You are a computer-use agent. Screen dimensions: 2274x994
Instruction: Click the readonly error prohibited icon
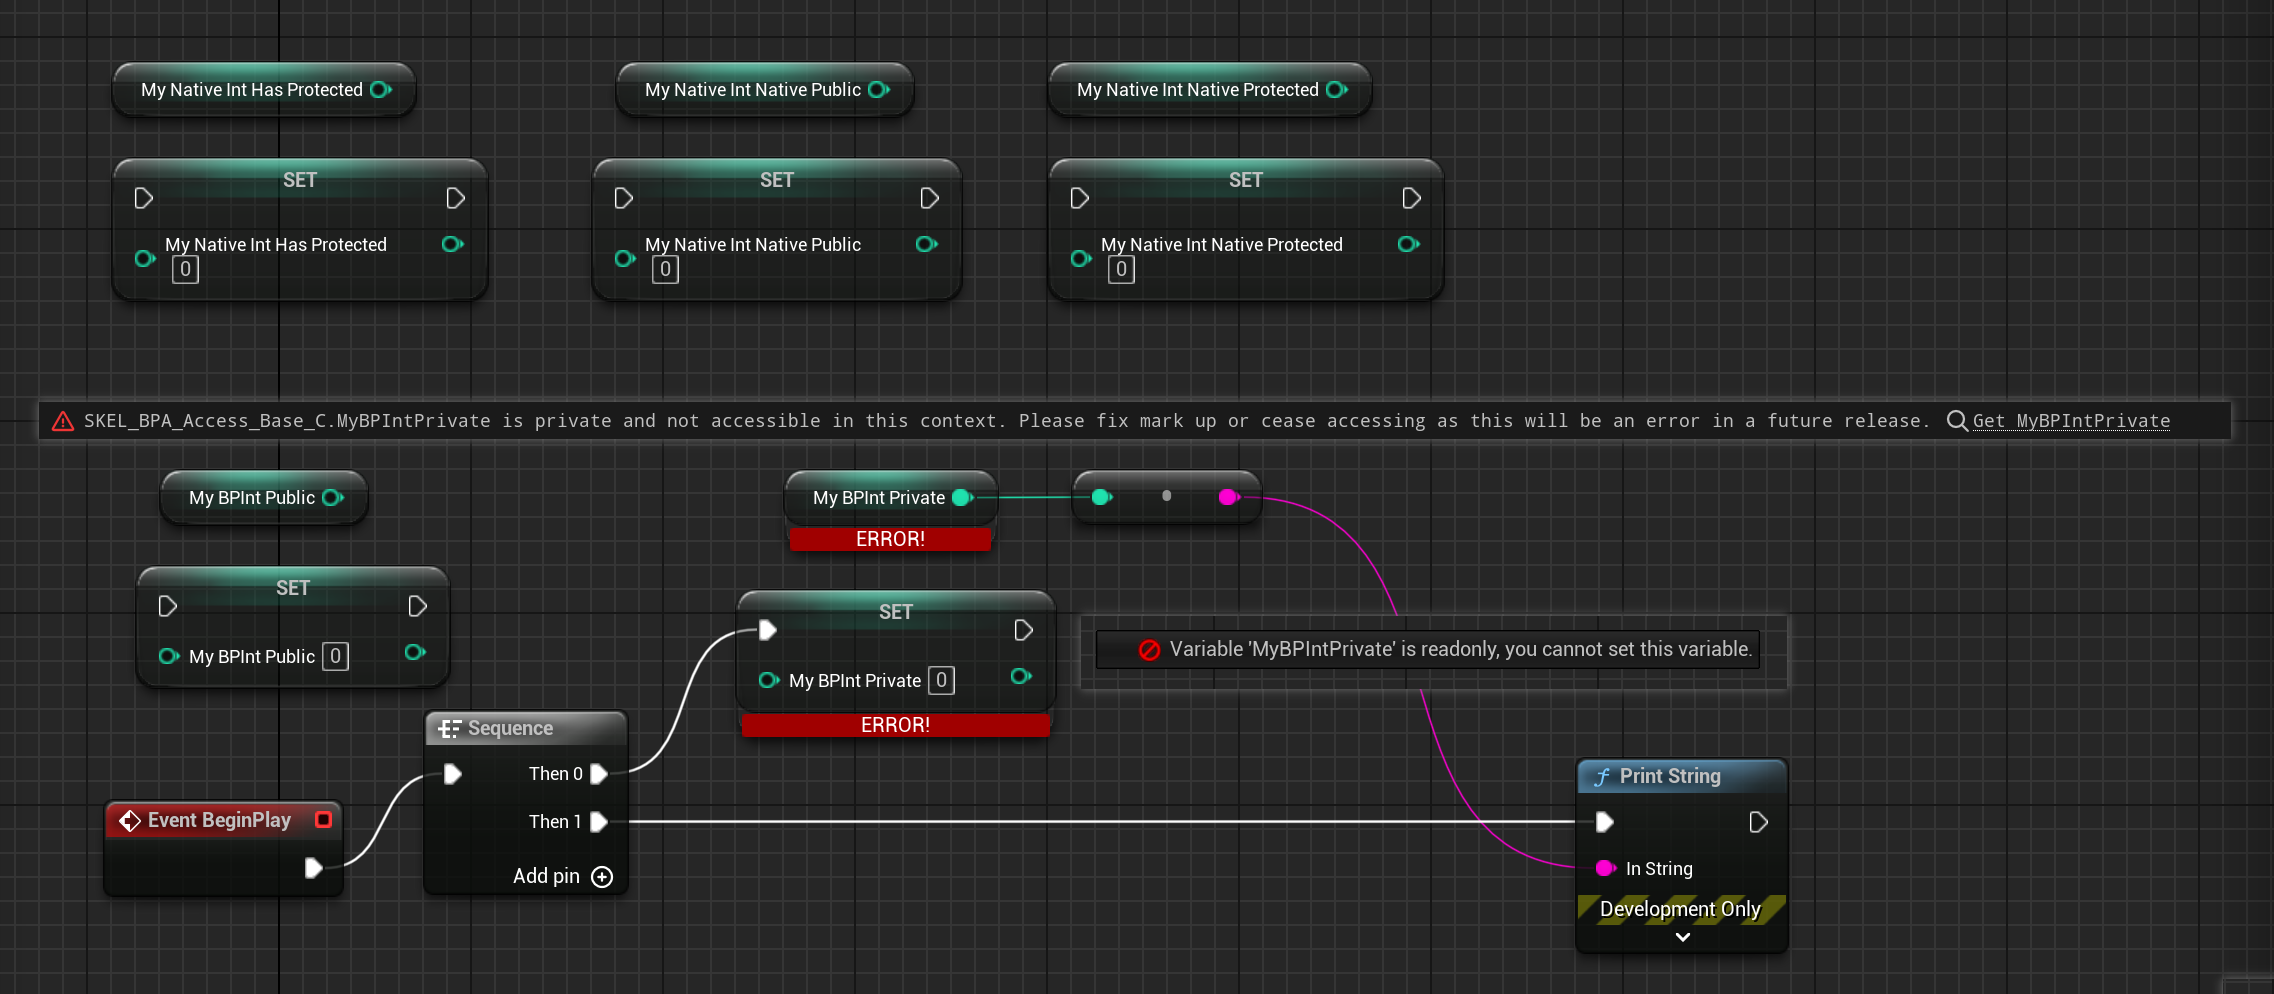pos(1149,650)
